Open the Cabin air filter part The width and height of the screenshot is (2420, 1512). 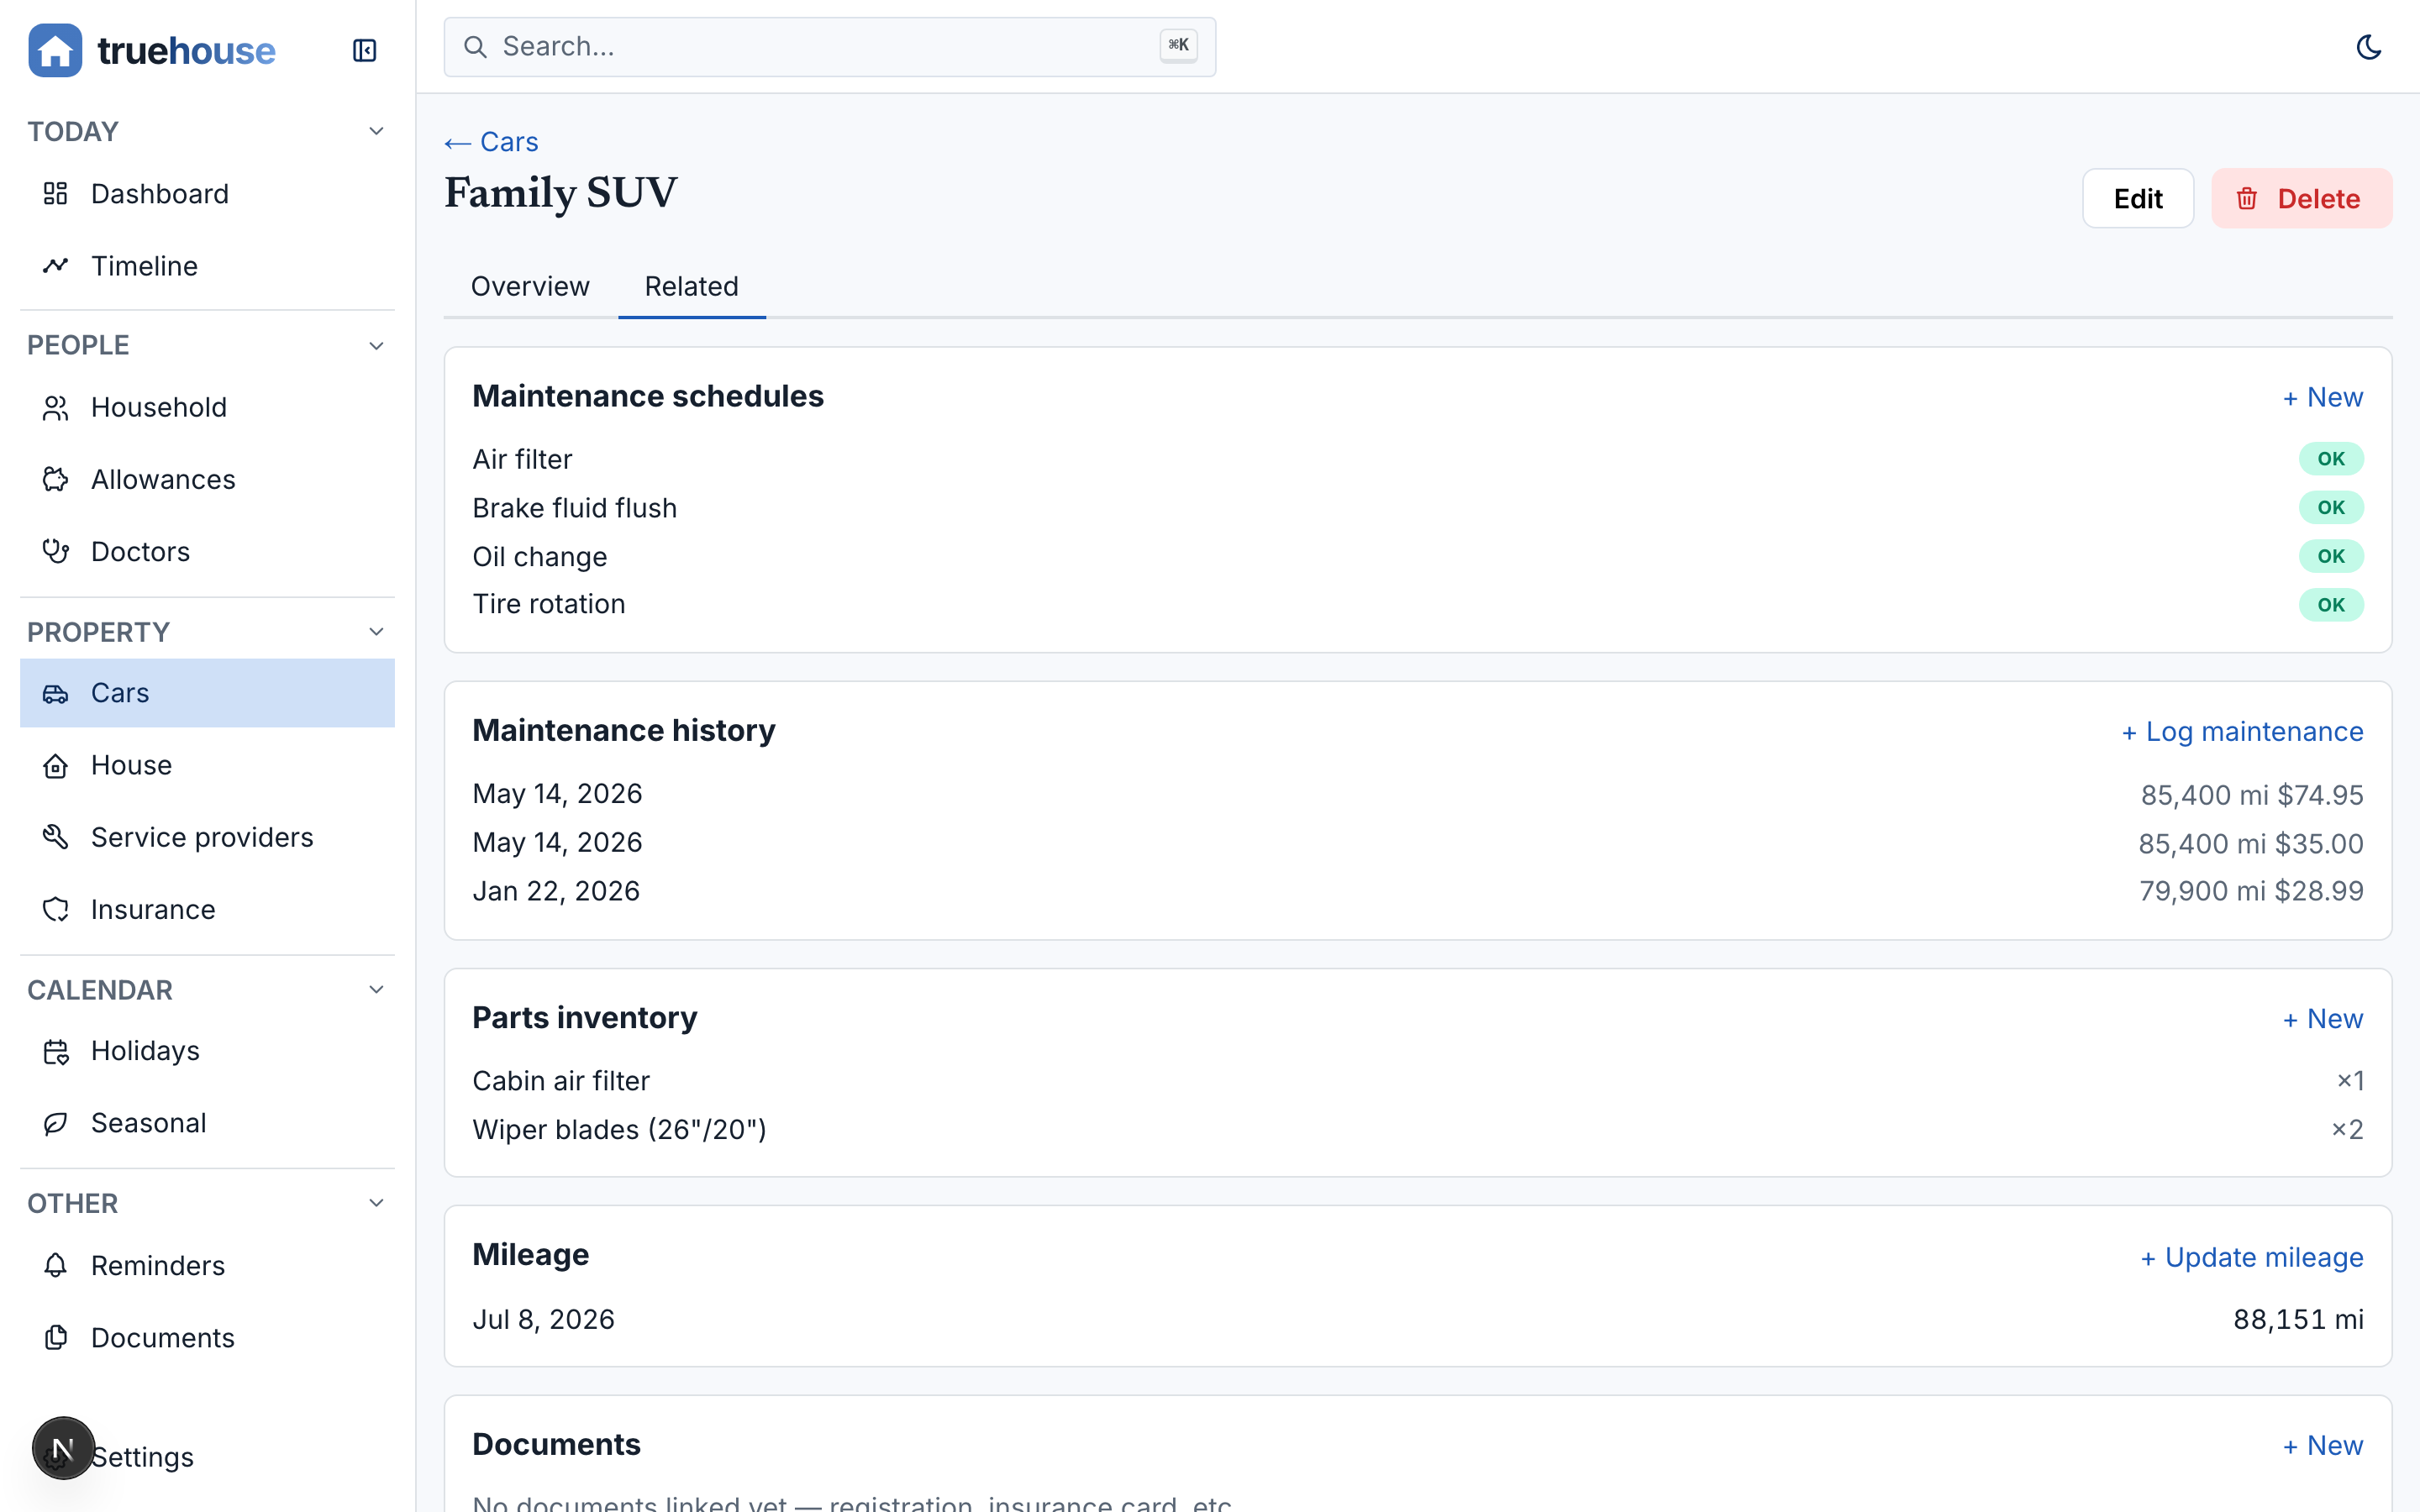click(1417, 1081)
